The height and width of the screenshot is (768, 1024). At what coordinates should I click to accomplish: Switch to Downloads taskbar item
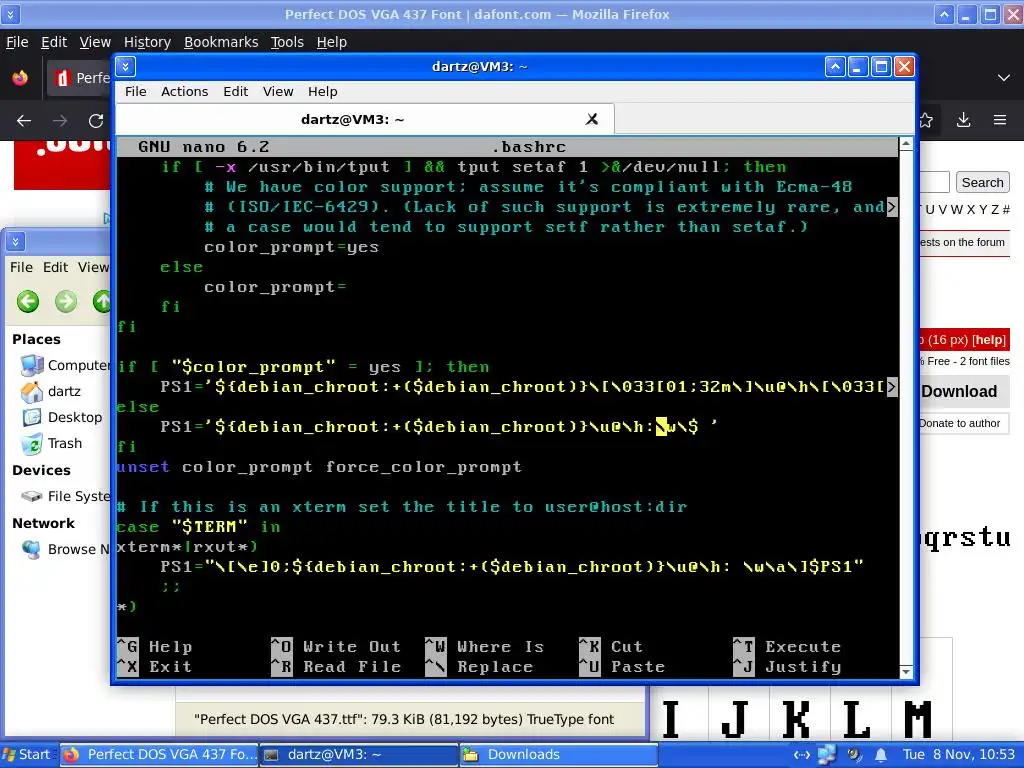click(x=558, y=754)
